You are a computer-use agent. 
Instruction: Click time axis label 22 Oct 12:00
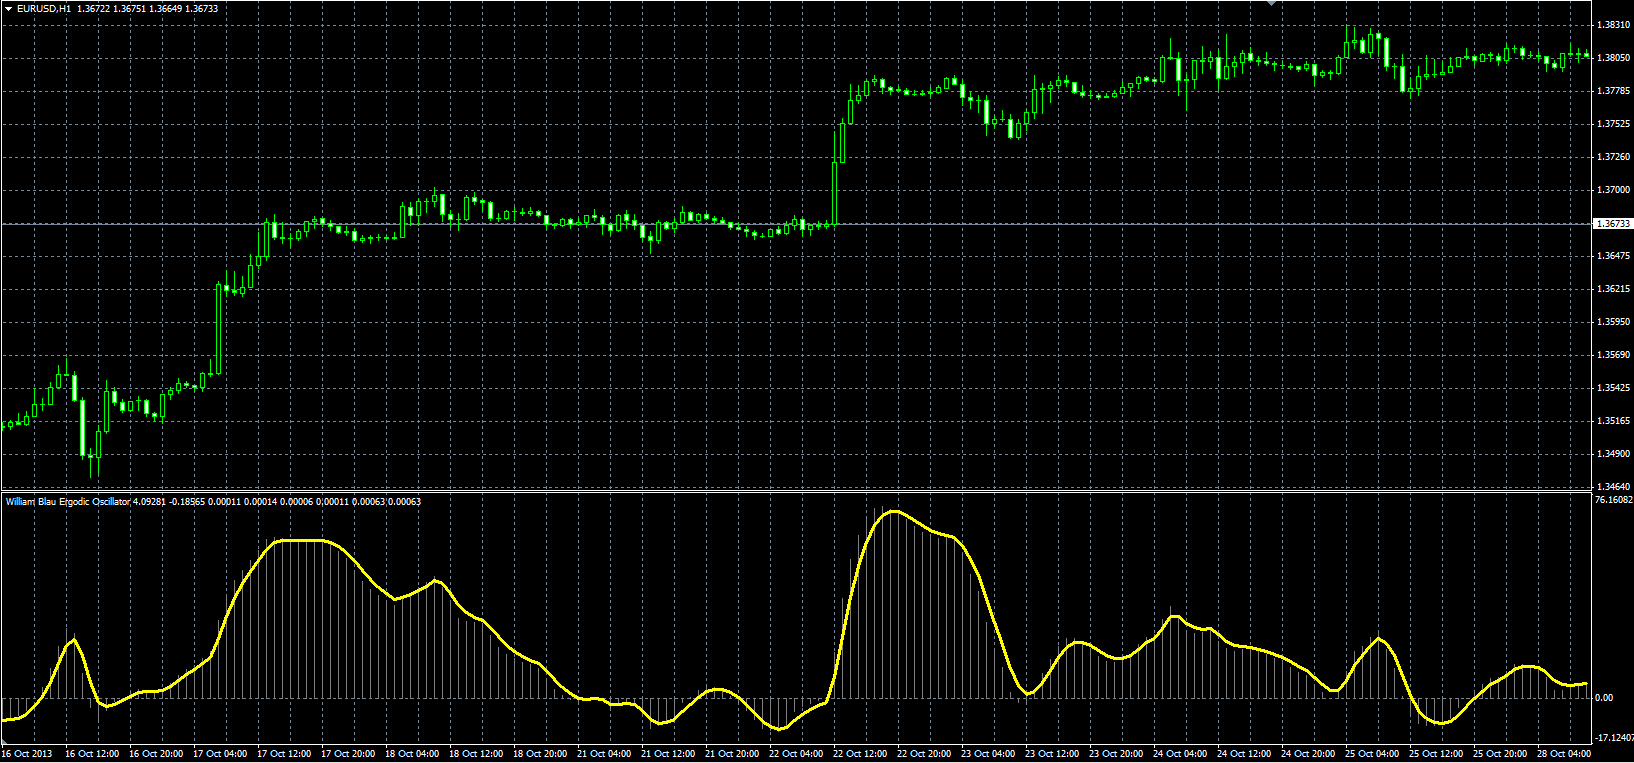coord(860,754)
